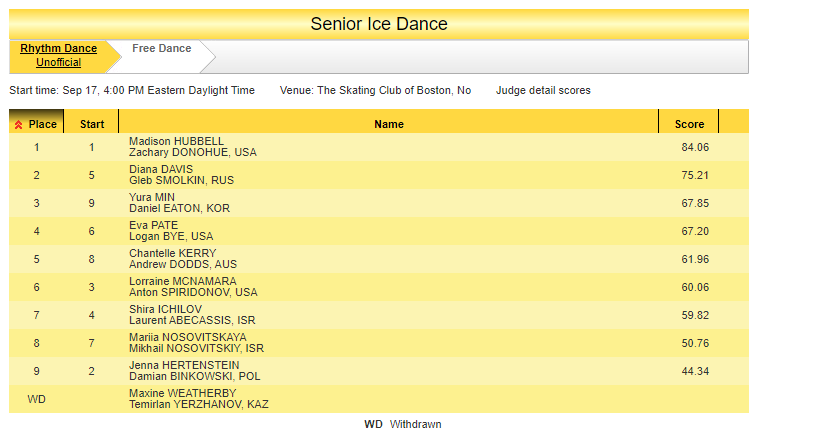Click the Place column header text

(x=43, y=124)
